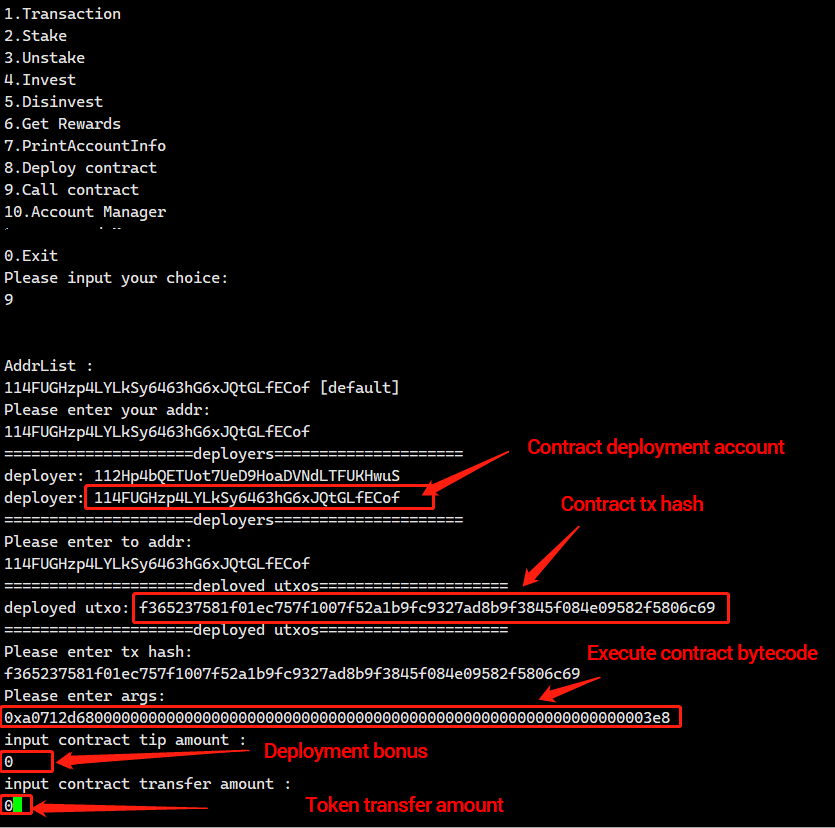
Task: Select the 9.Call contract menu entry
Action: click(x=71, y=190)
